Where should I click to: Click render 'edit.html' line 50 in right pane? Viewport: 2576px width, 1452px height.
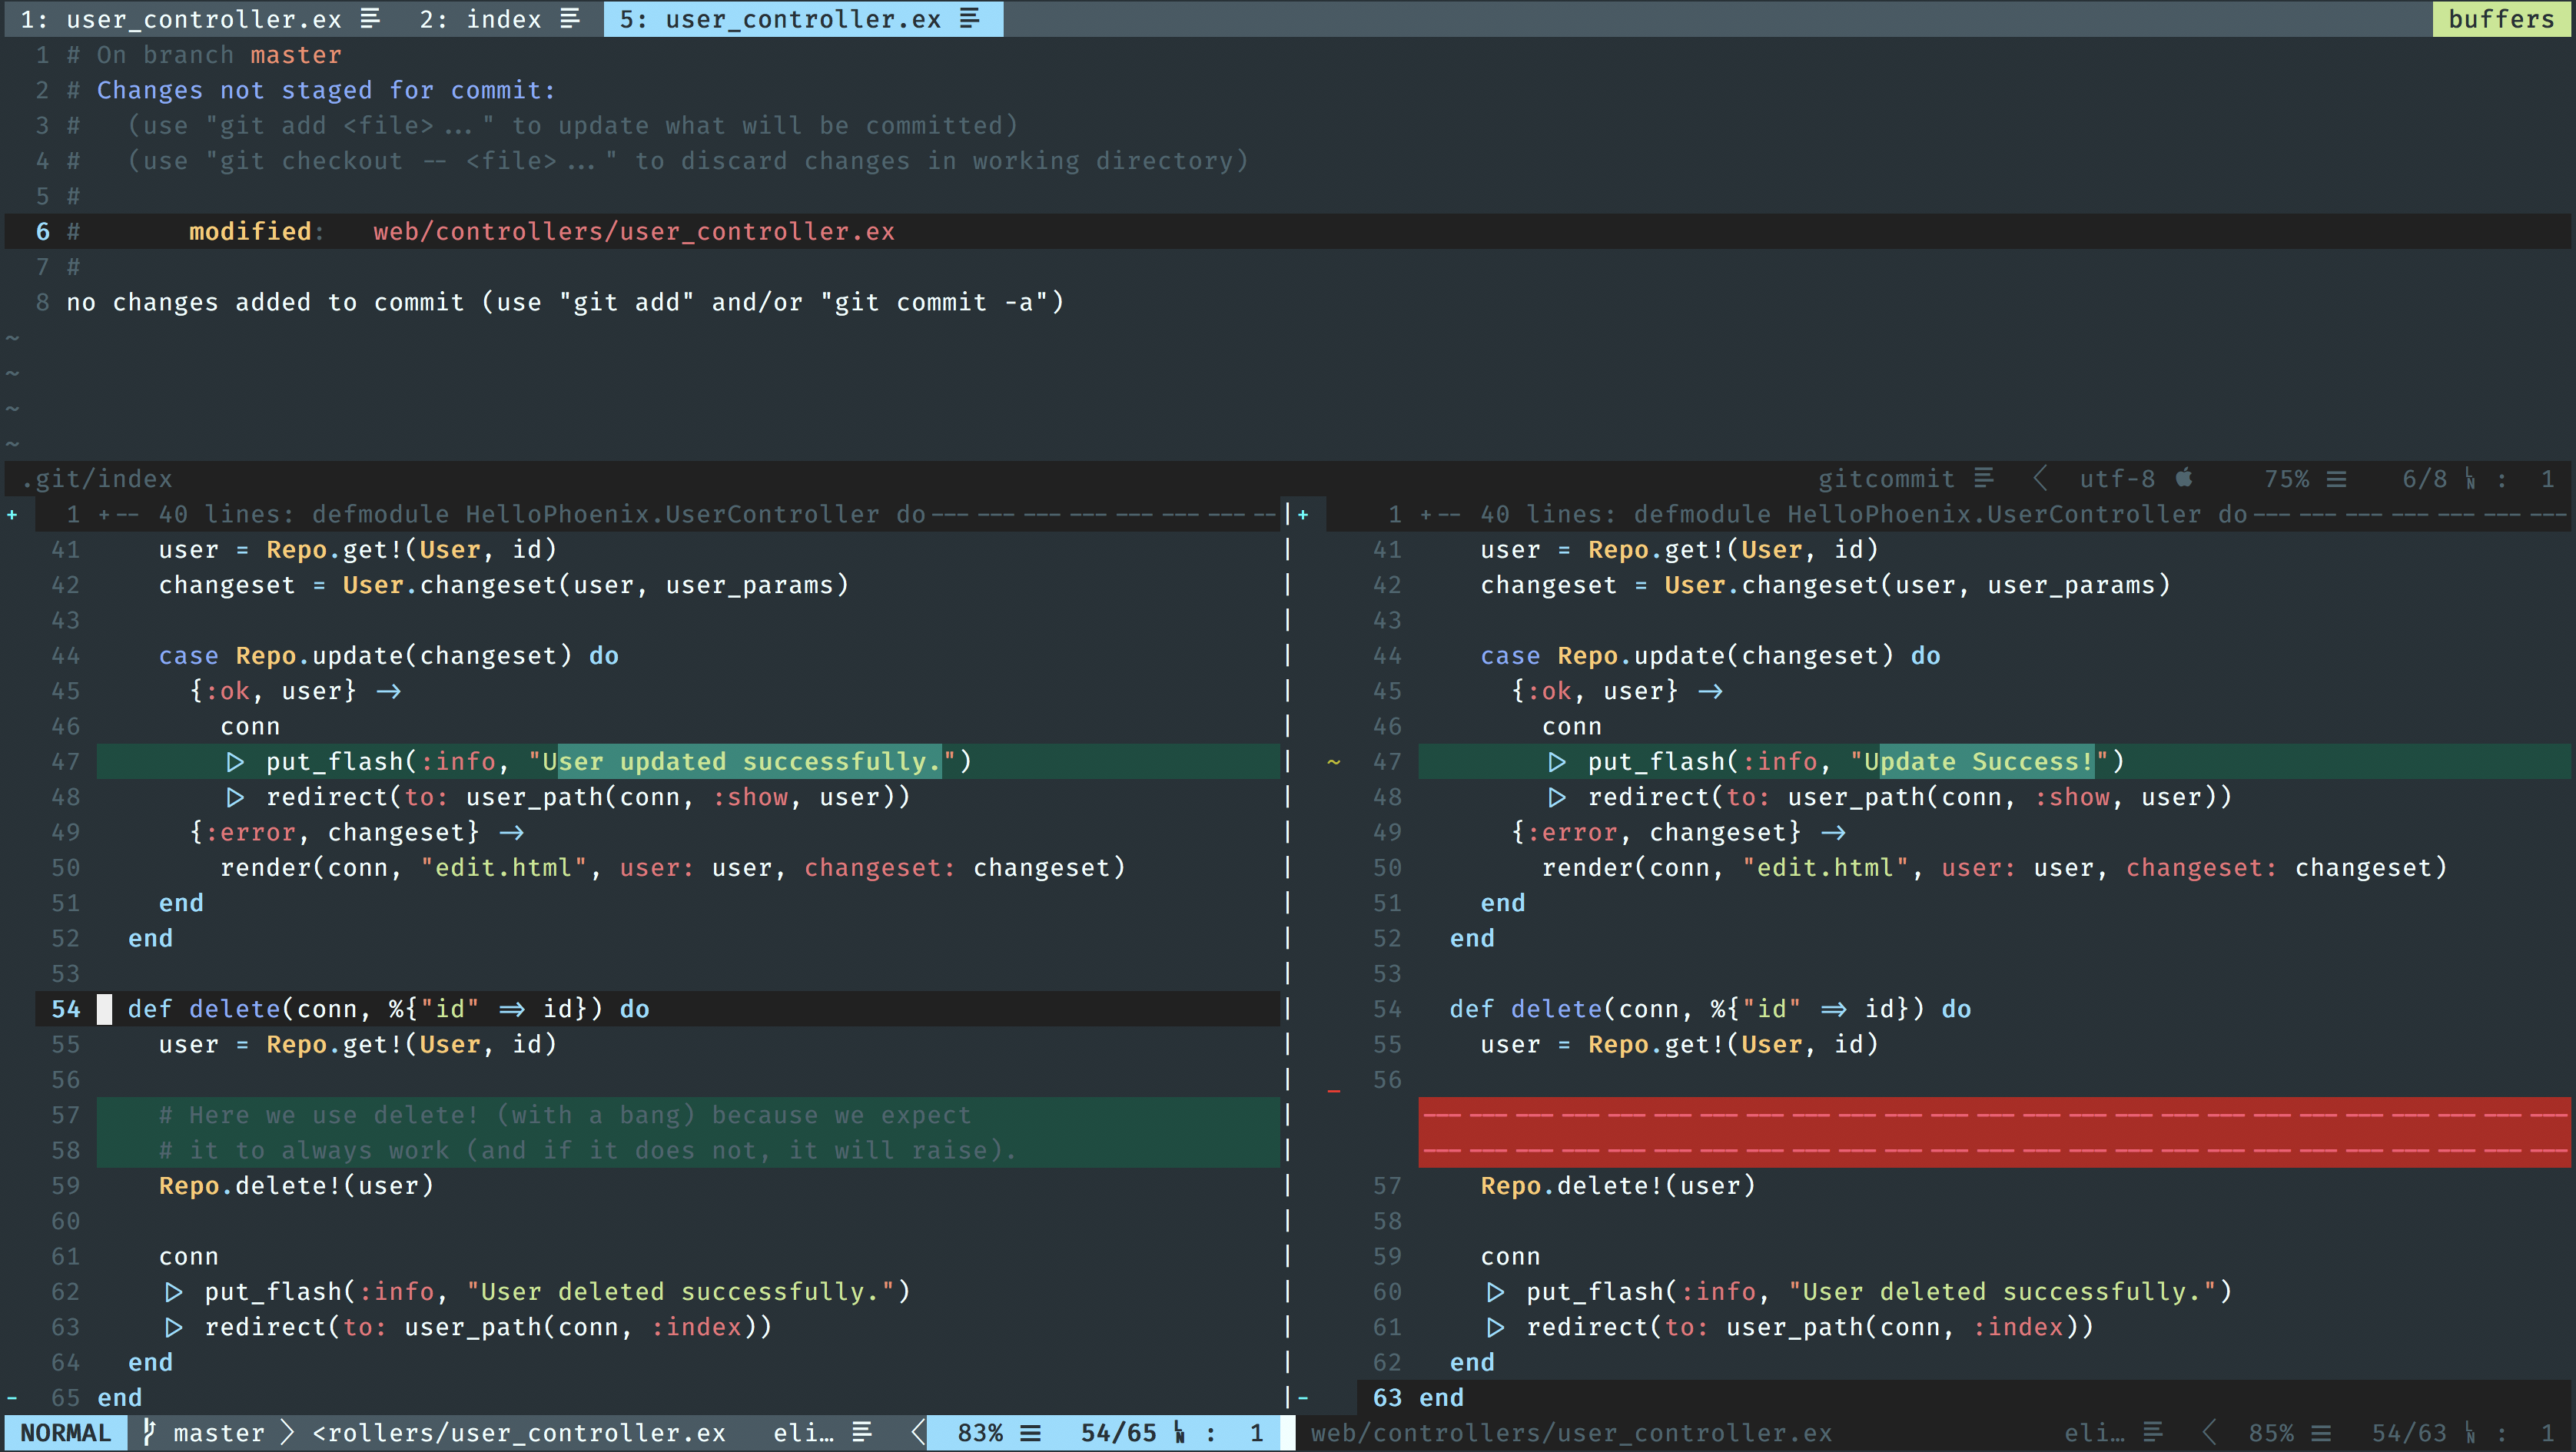1994,868
